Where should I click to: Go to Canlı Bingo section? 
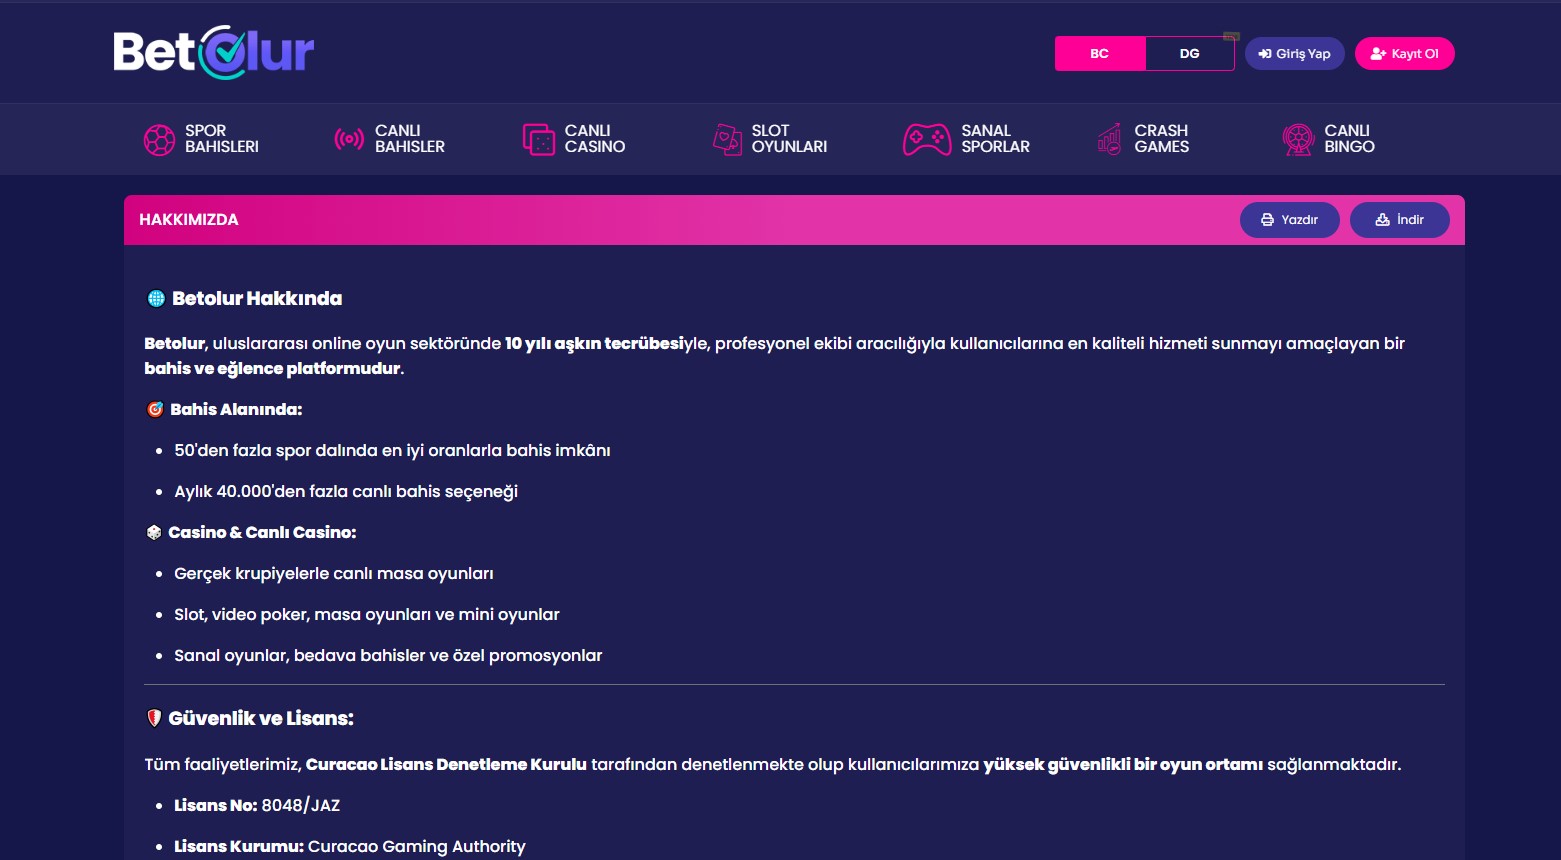pyautogui.click(x=1329, y=139)
